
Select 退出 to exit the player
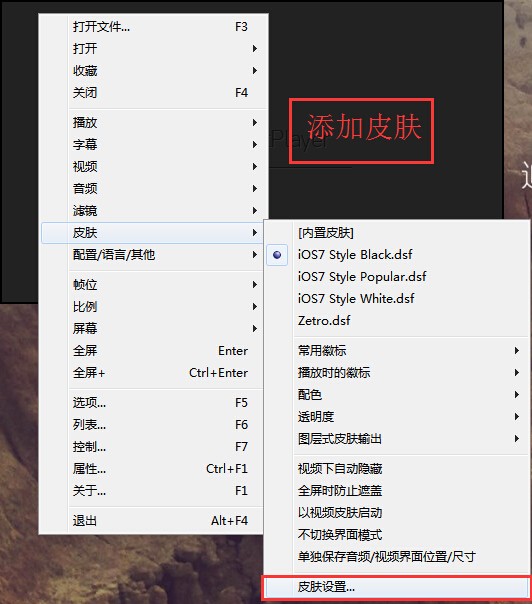[153, 520]
